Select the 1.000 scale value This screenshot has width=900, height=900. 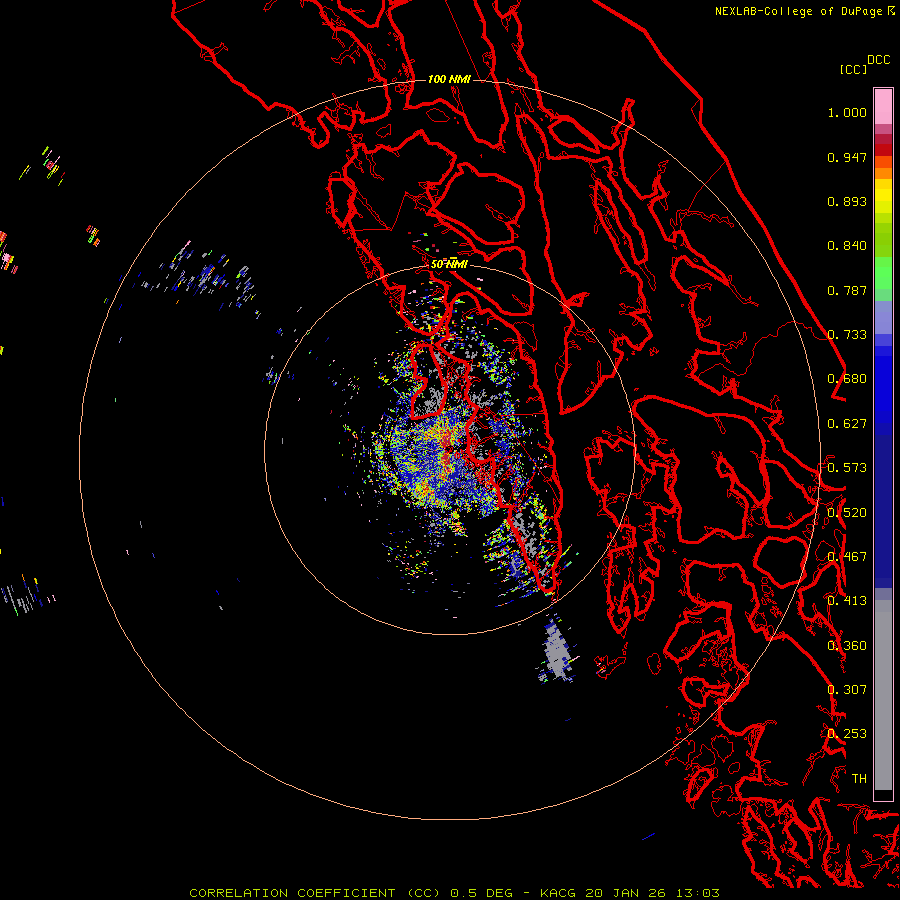847,112
